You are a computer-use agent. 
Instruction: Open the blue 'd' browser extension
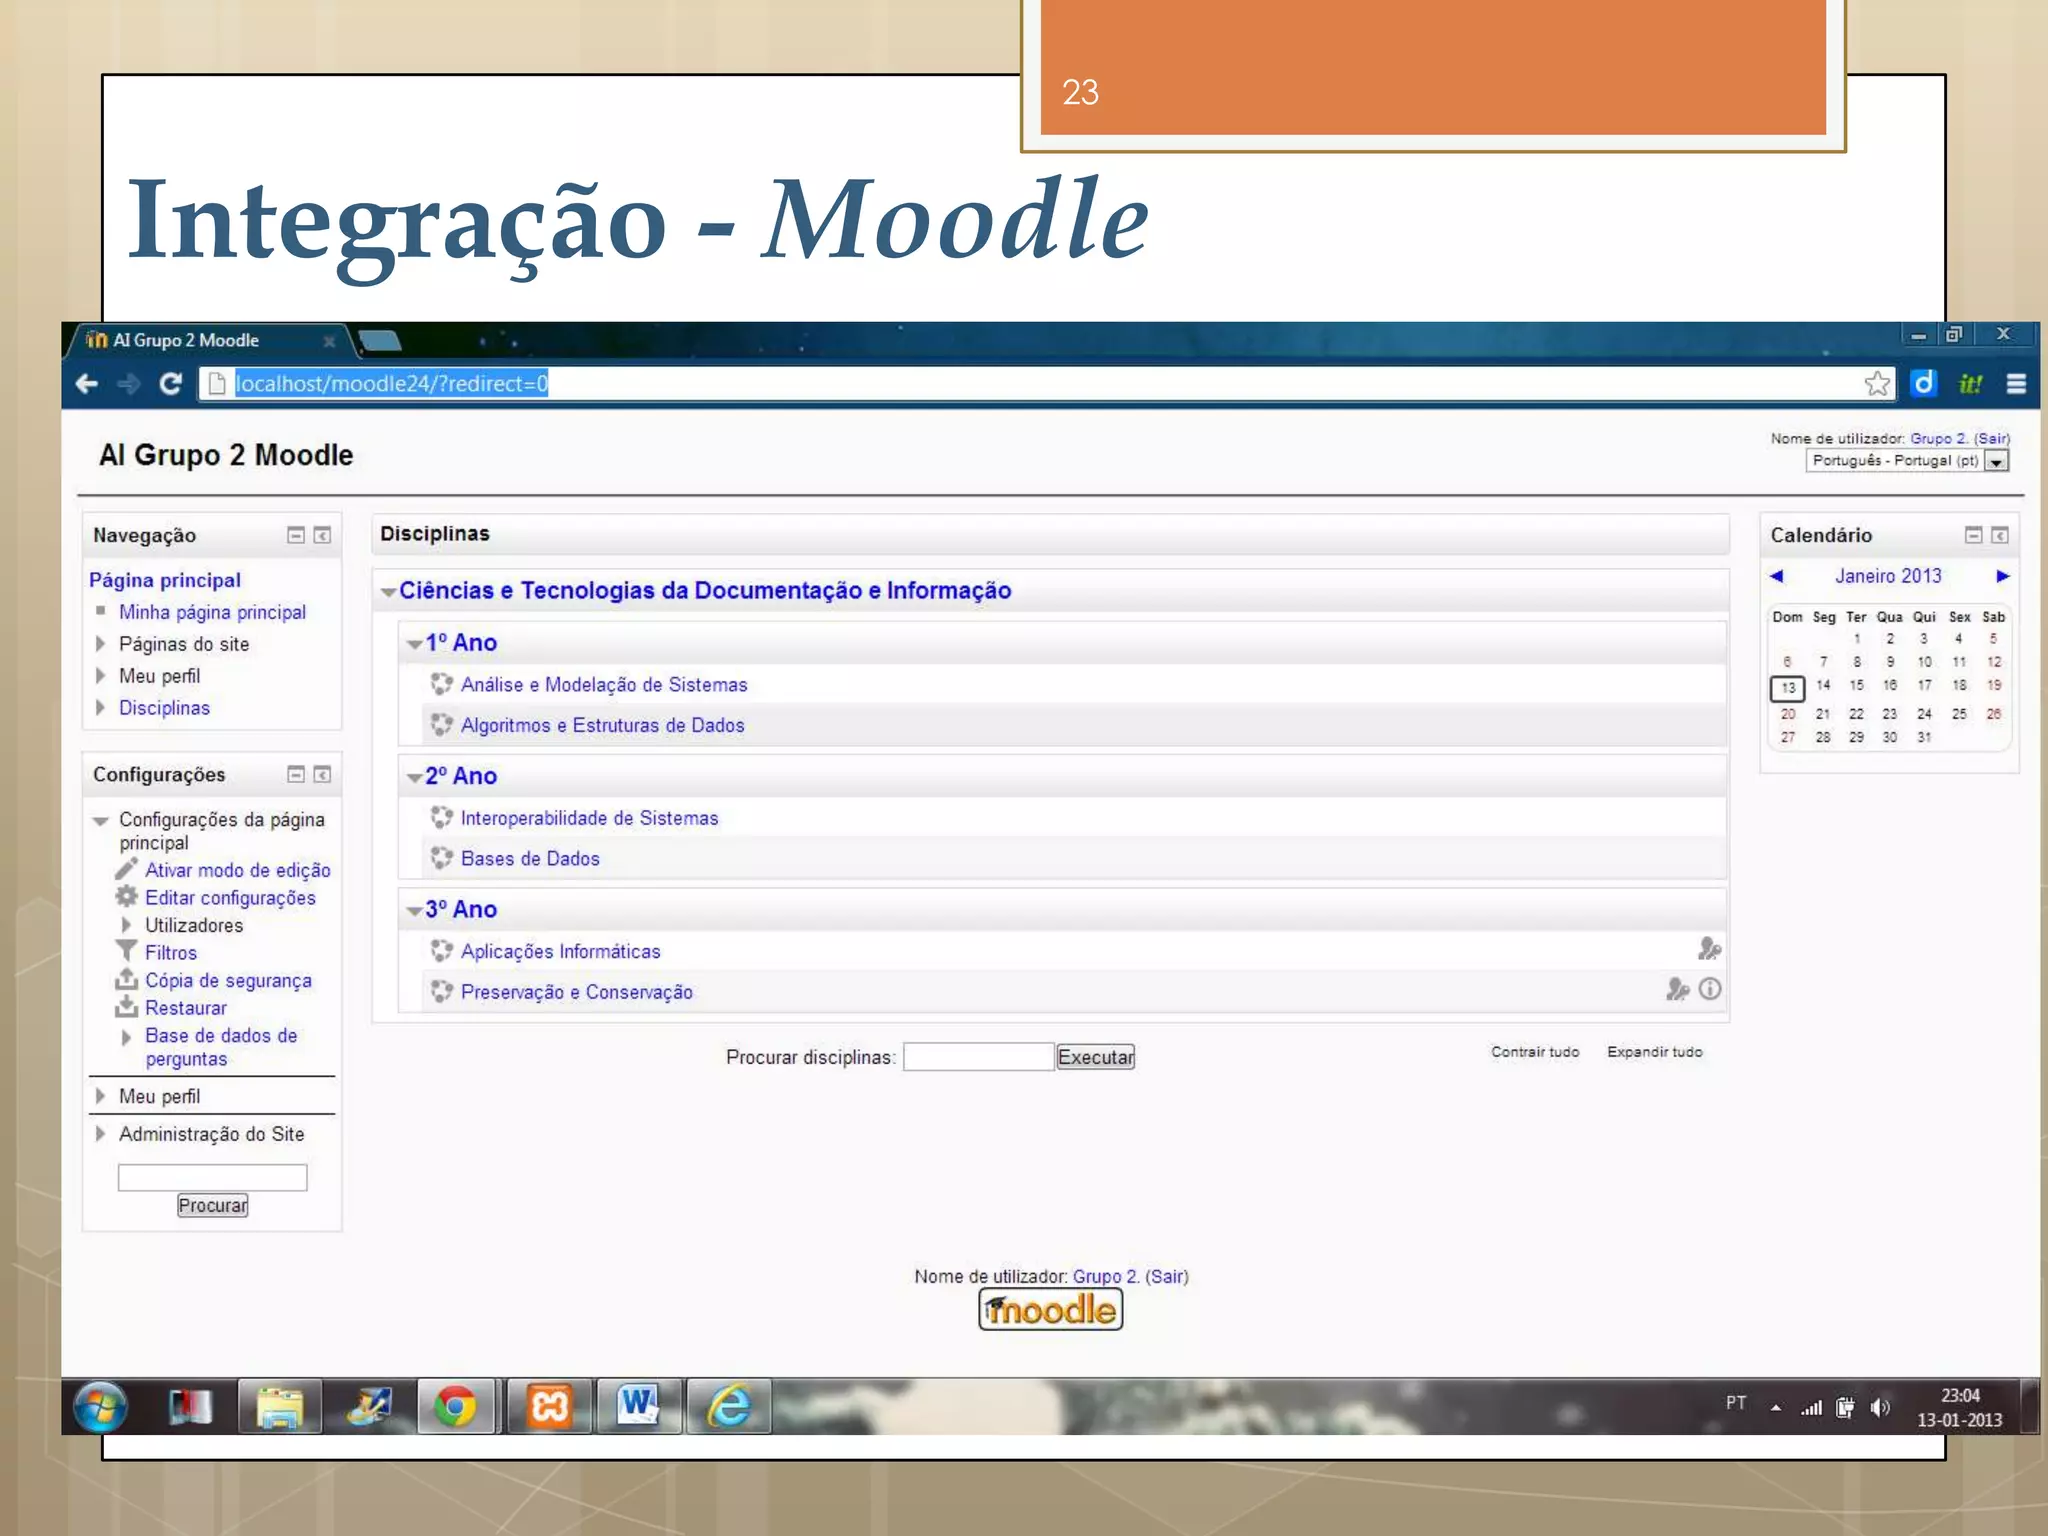[x=1924, y=383]
